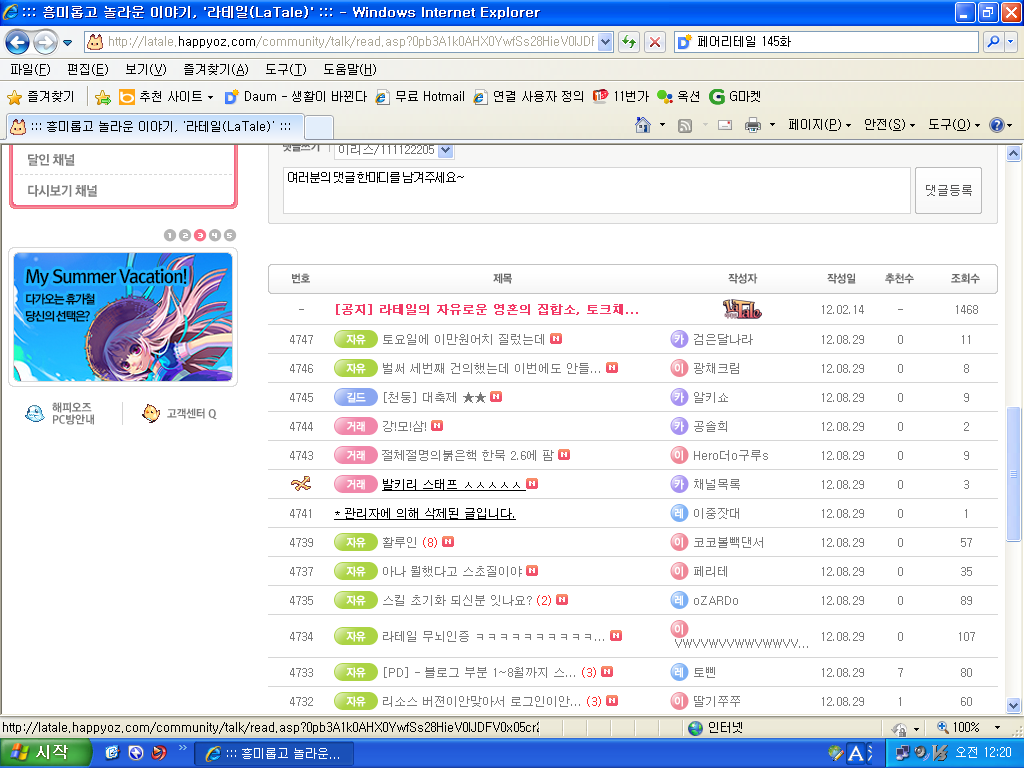The height and width of the screenshot is (768, 1024).
Task: Click the refresh page icon
Action: 629,42
